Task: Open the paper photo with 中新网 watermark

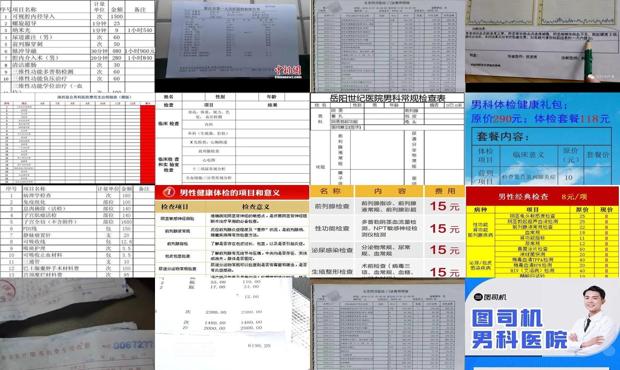Action: [x=232, y=46]
